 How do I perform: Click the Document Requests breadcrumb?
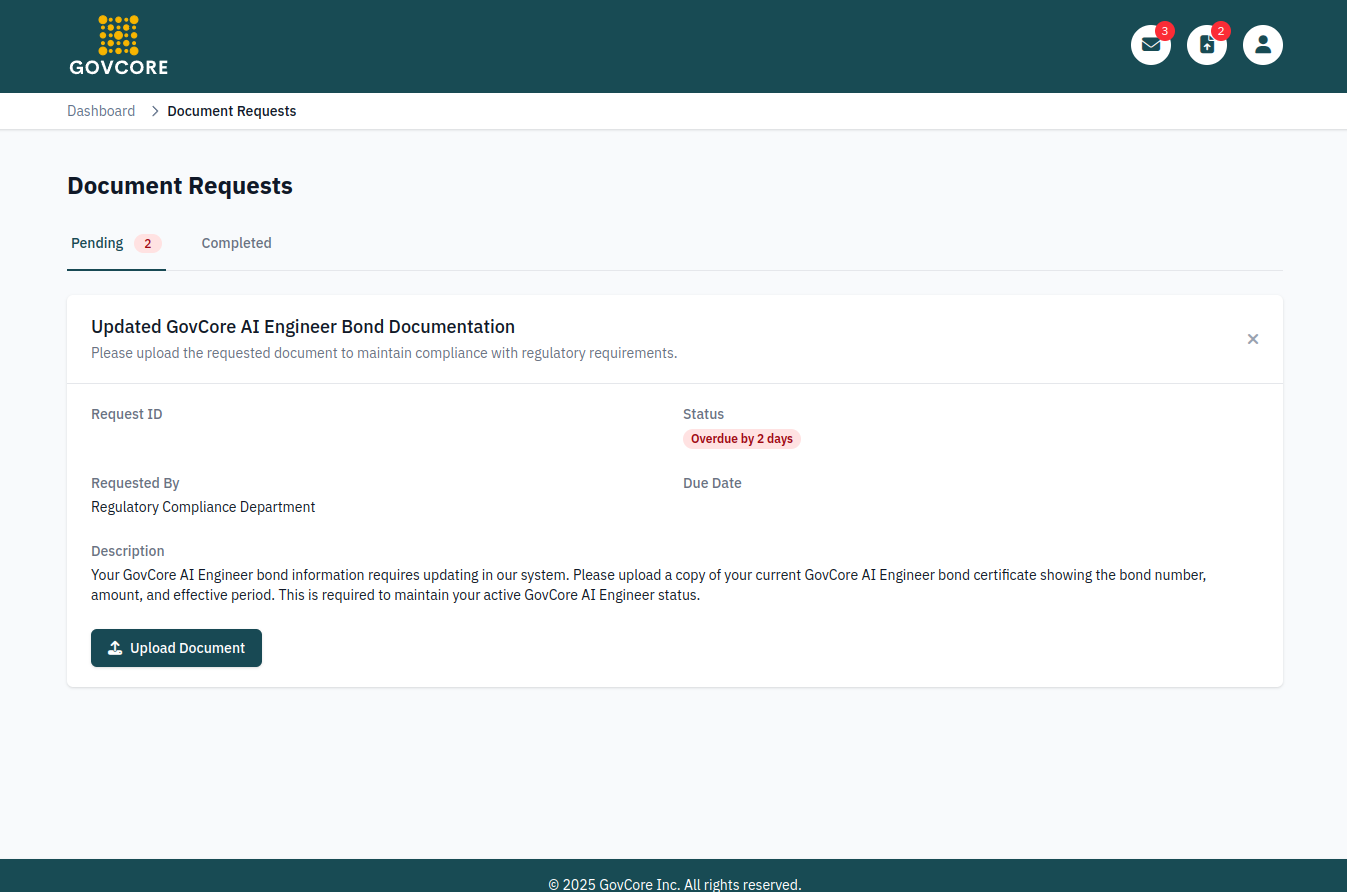[232, 111]
